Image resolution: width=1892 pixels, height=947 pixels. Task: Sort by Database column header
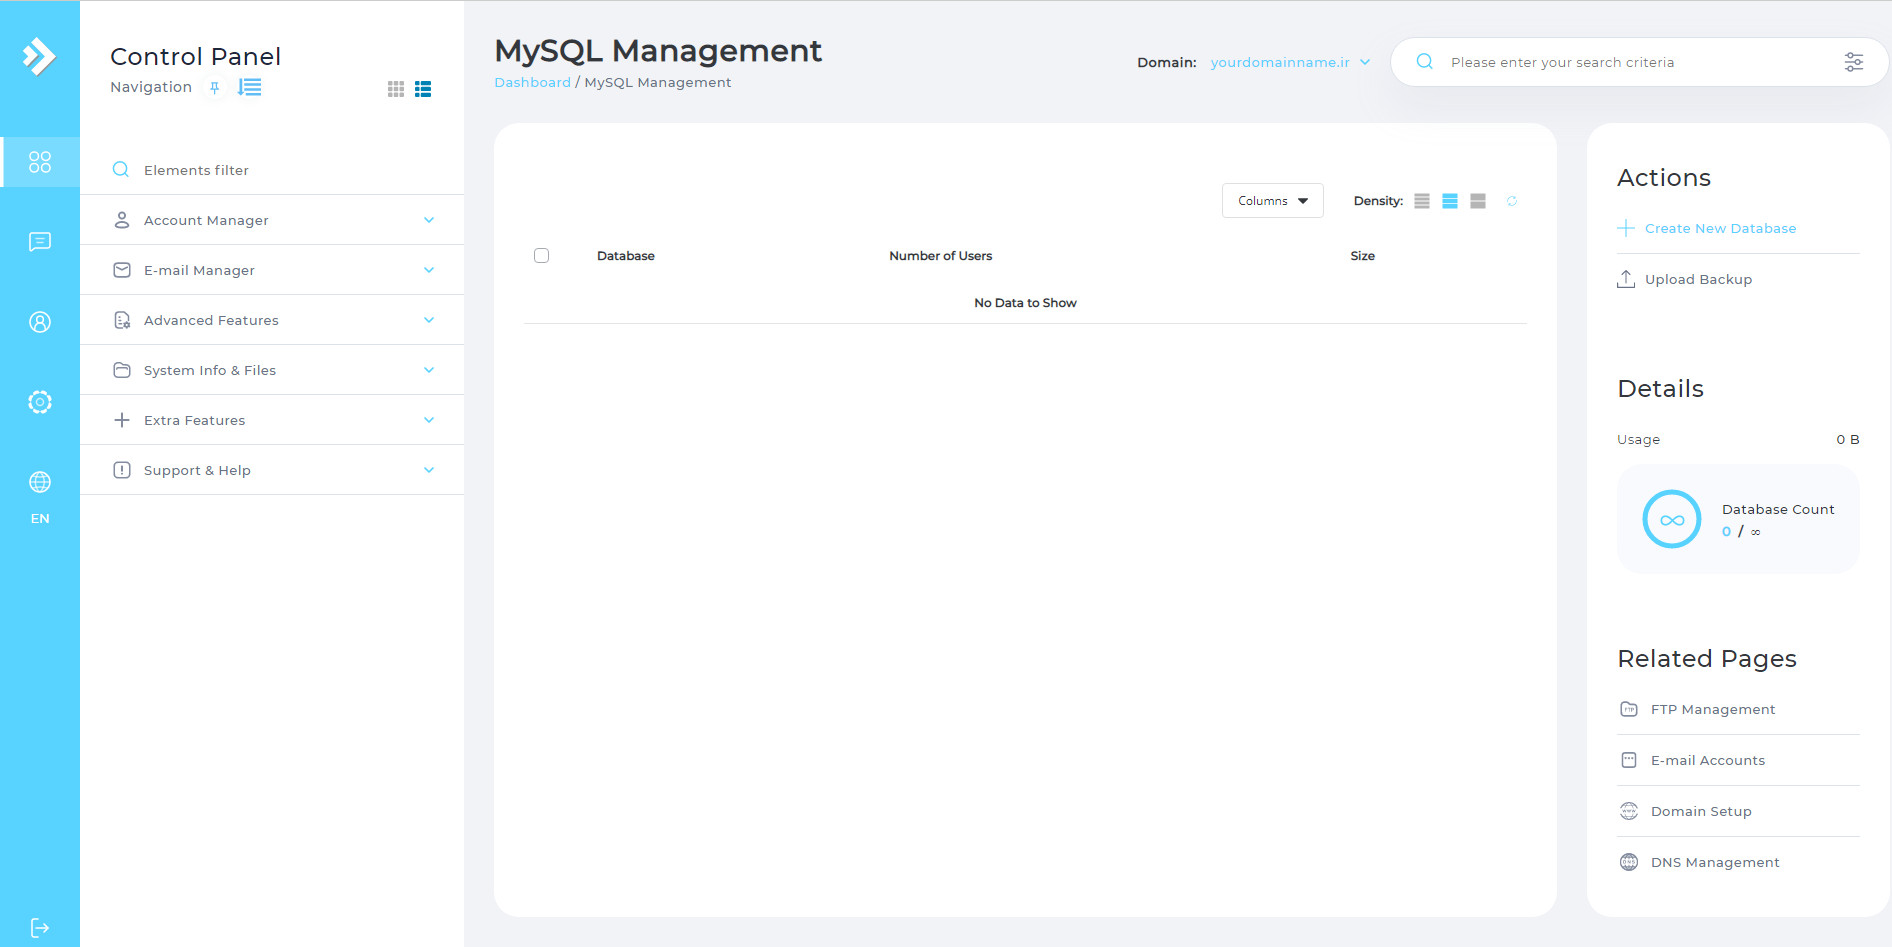click(x=626, y=256)
